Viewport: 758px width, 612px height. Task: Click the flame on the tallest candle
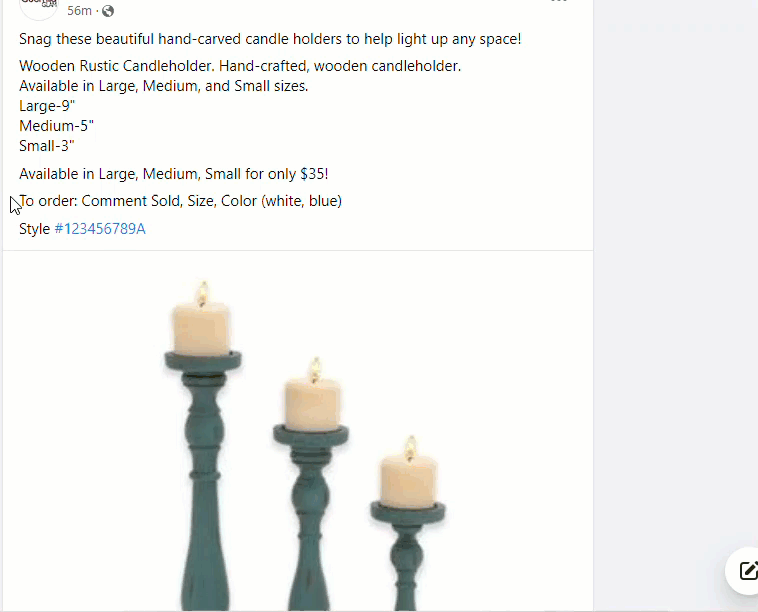[x=203, y=293]
